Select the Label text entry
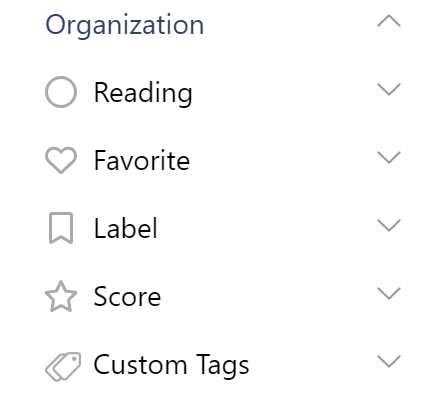This screenshot has height=393, width=435. pos(126,228)
